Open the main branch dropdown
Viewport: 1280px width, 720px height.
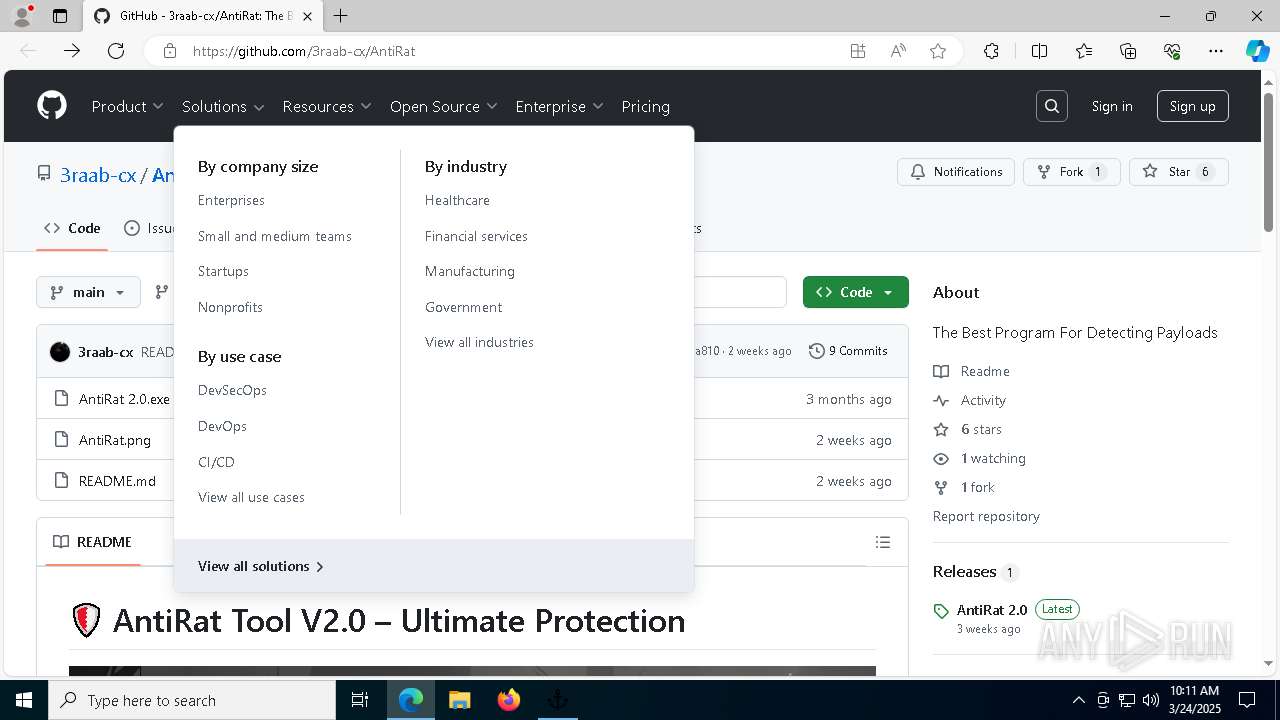(88, 292)
